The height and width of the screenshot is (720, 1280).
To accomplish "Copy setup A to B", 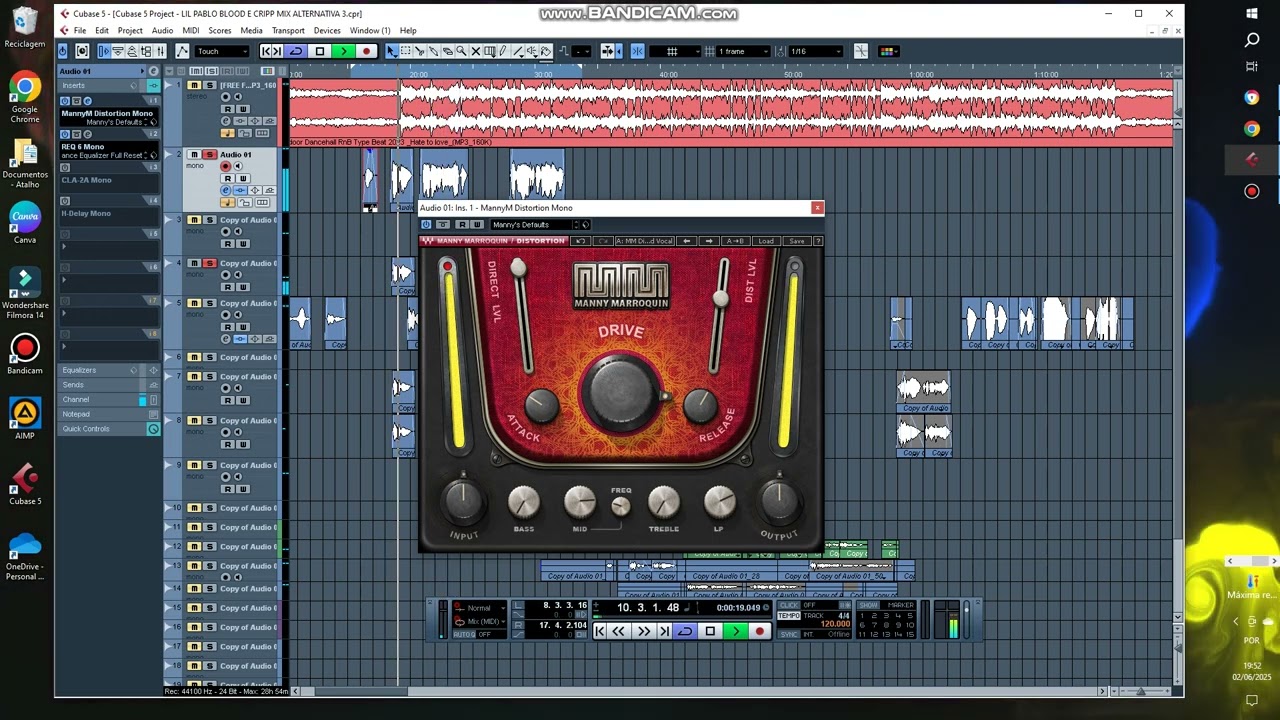I will [x=735, y=241].
